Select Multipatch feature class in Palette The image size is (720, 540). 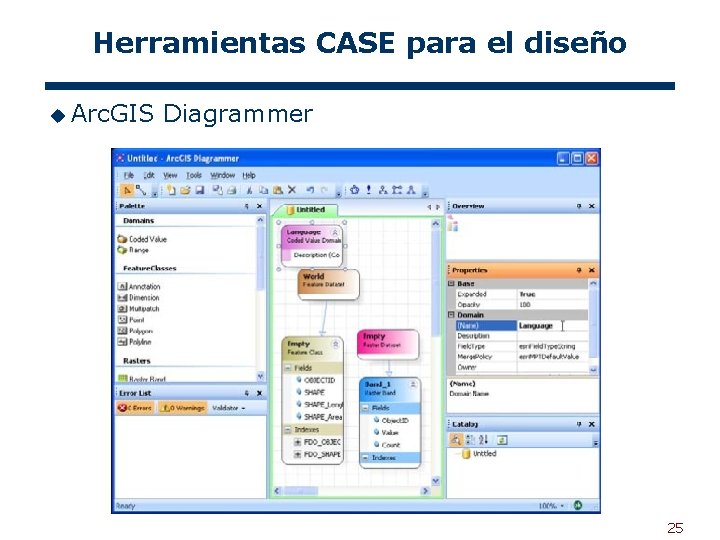[139, 309]
